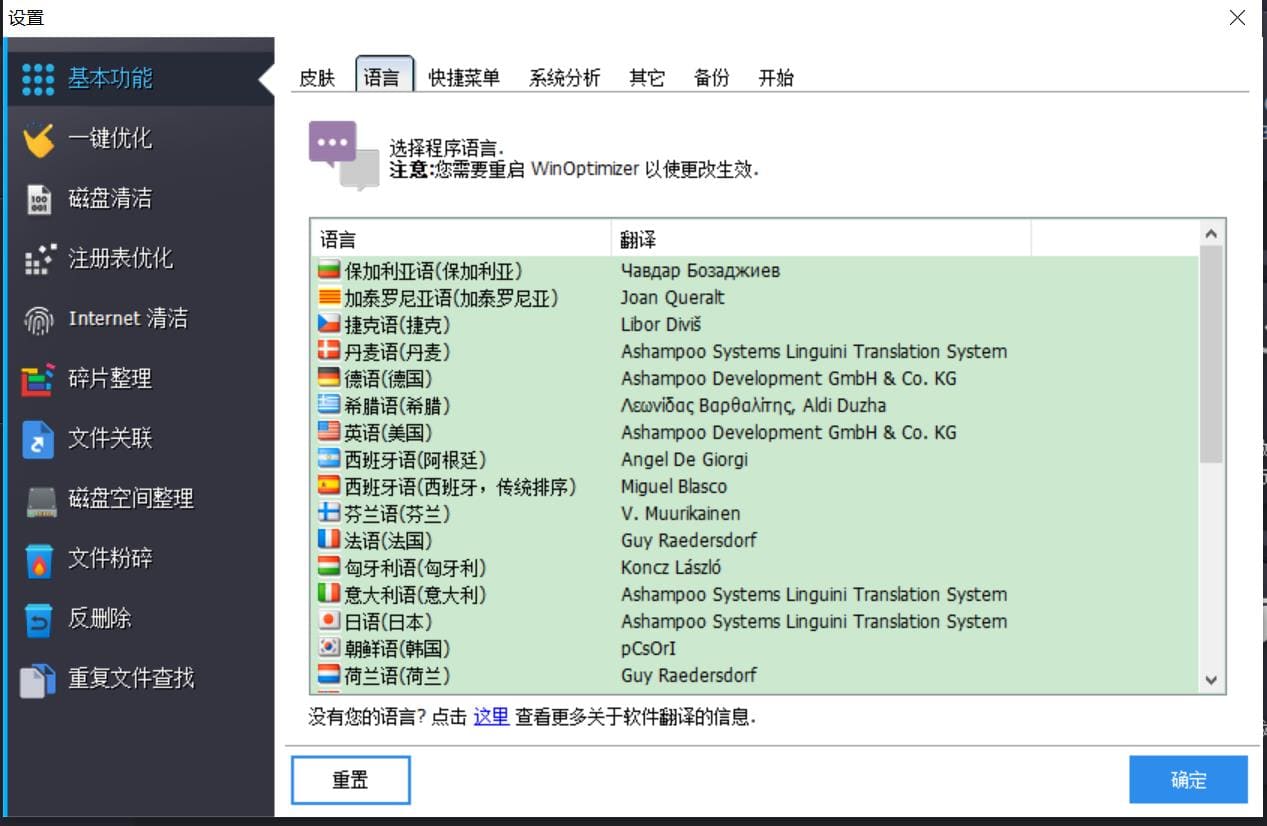
Task: Switch to the 系统分析 tab
Action: 564,78
